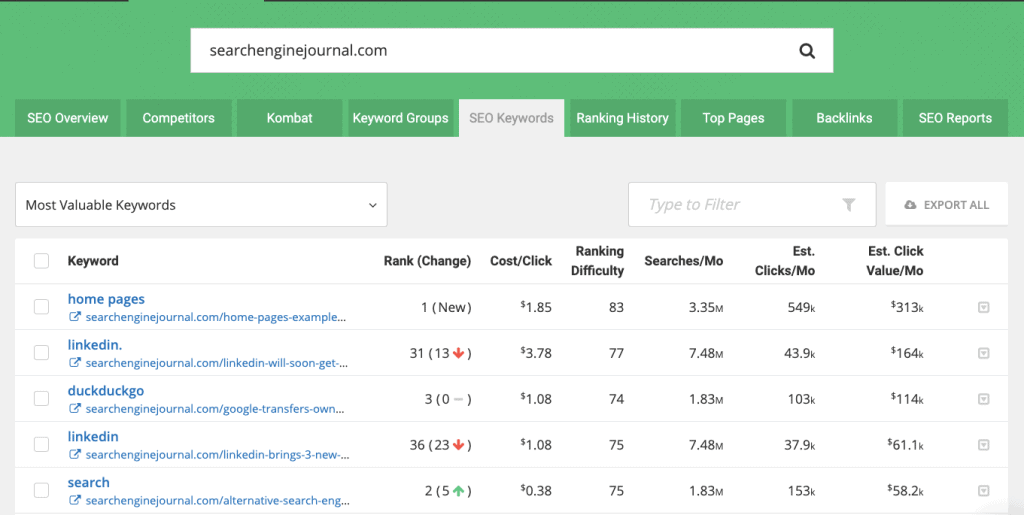Click the $0.38 cost per click value
The width and height of the screenshot is (1024, 515).
[536, 491]
